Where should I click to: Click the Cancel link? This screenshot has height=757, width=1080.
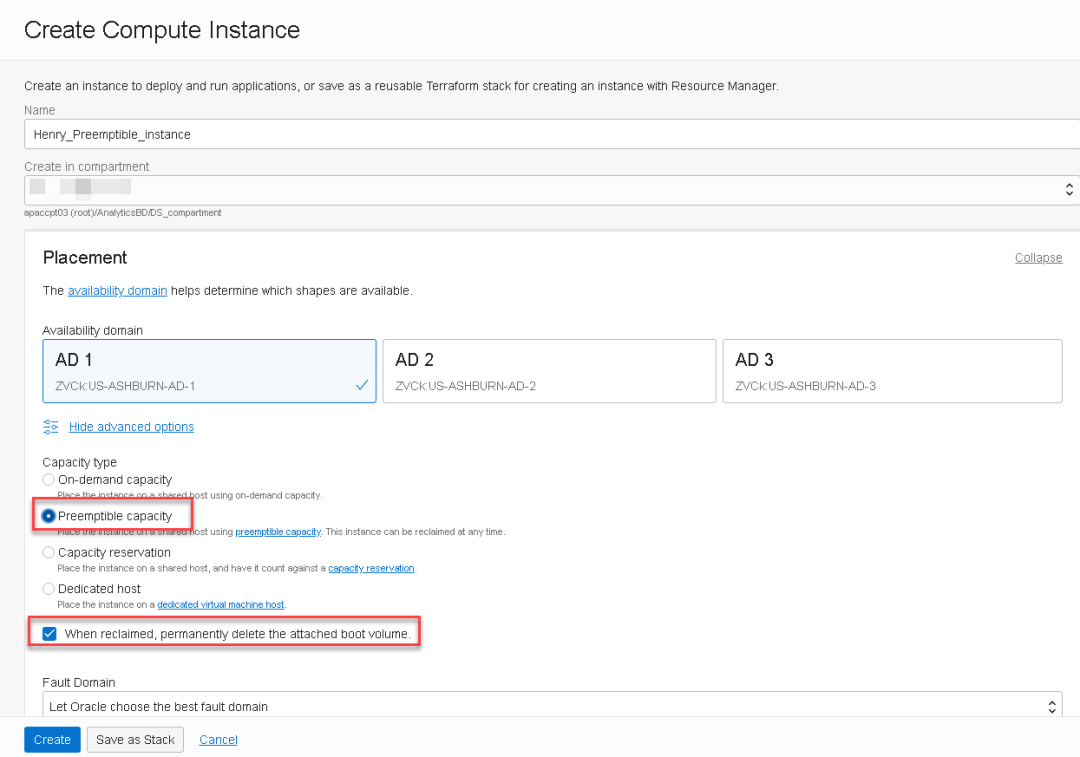(218, 740)
